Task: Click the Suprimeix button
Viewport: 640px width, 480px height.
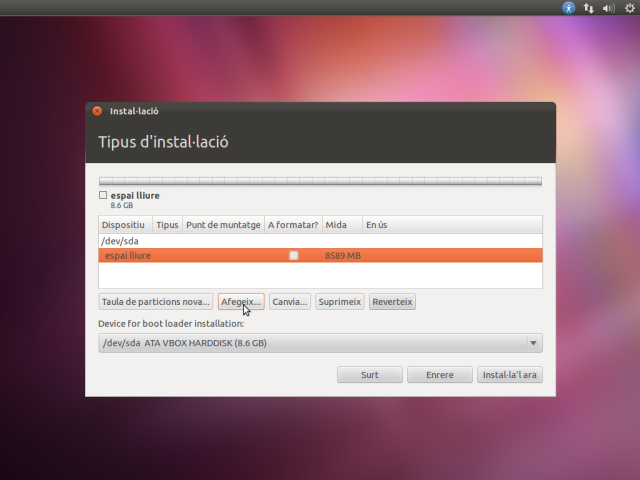Action: point(340,302)
